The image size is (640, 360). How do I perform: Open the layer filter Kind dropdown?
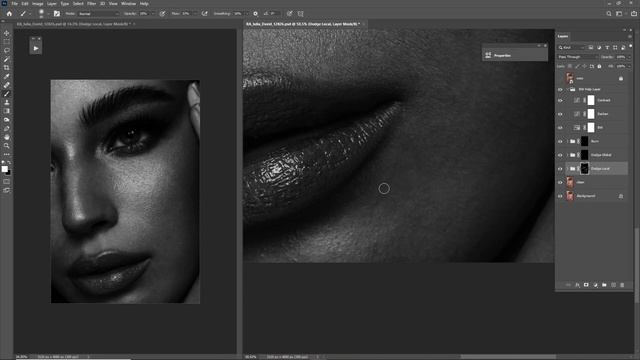(x=571, y=48)
